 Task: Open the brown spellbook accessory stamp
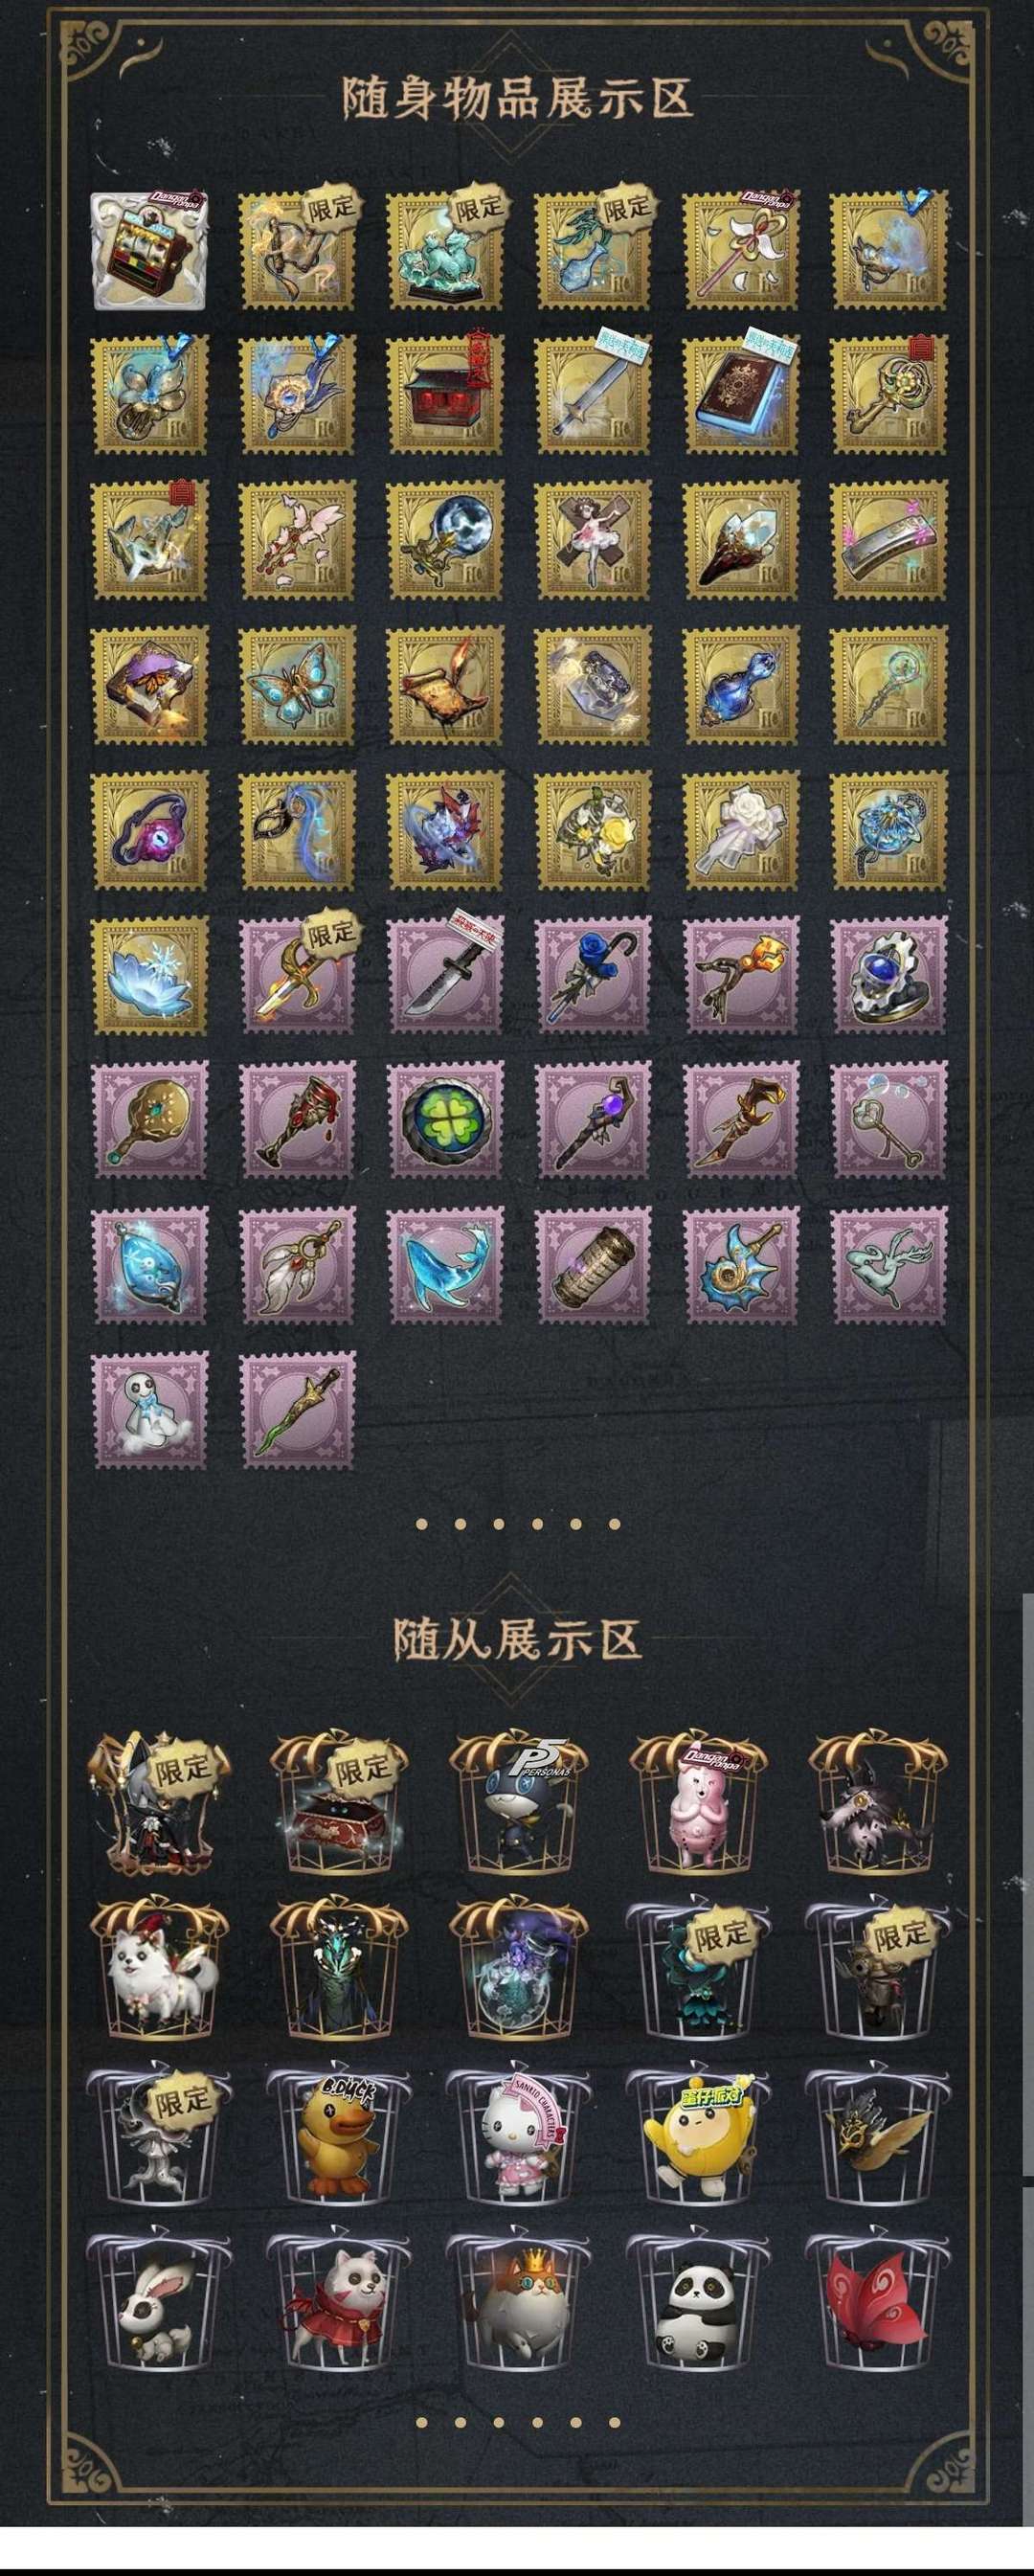(742, 396)
